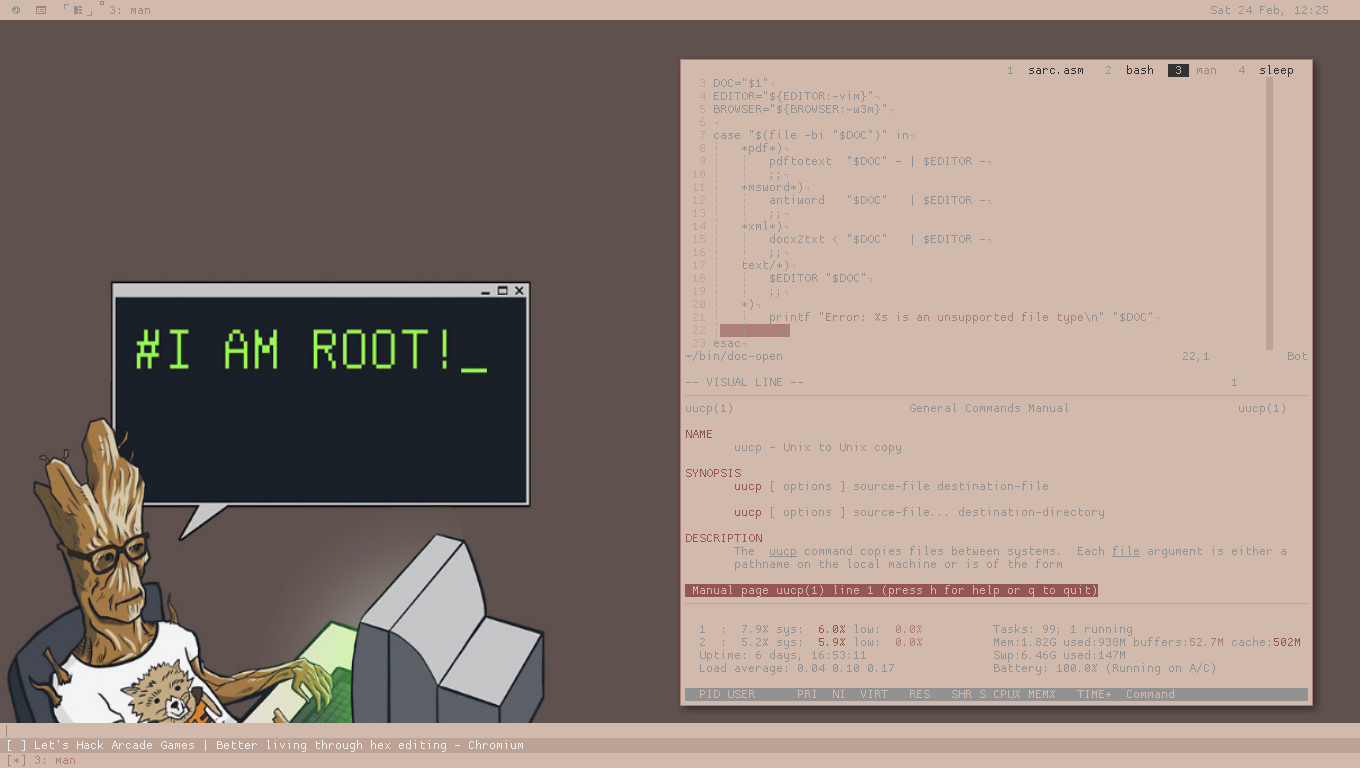
Task: Click the CPU 1 usage row in htop
Action: coord(811,629)
